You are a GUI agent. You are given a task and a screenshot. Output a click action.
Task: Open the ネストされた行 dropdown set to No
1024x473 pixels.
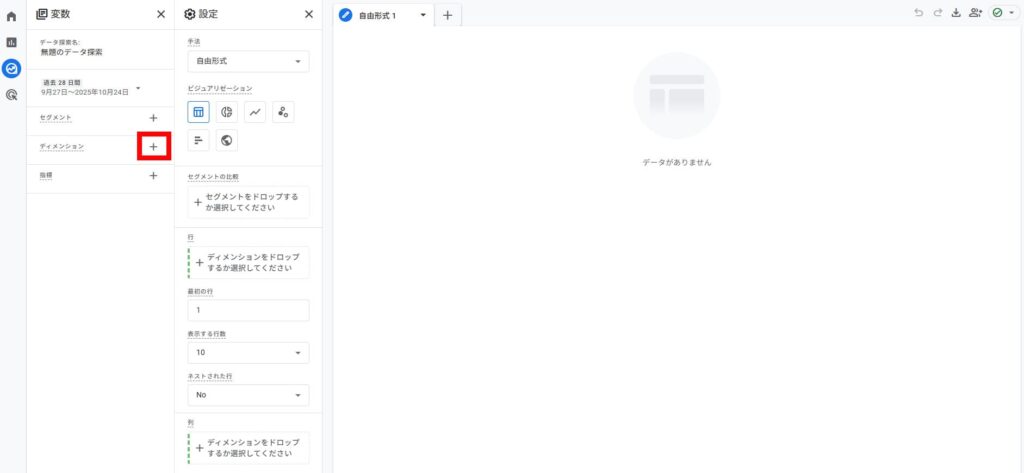(x=248, y=395)
